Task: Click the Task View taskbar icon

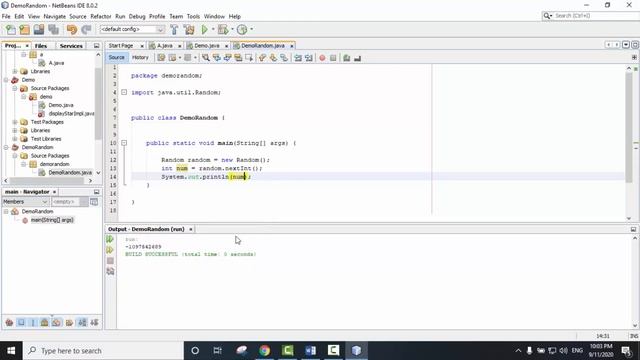Action: [x=218, y=351]
